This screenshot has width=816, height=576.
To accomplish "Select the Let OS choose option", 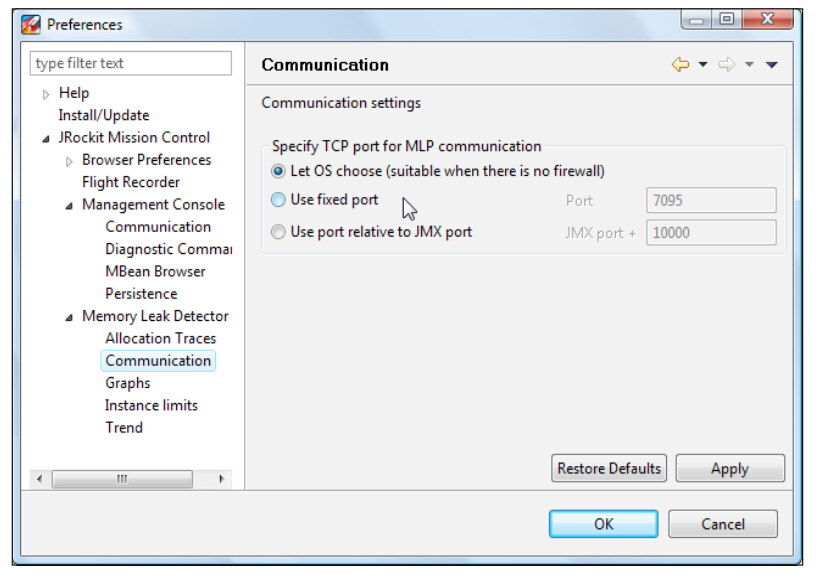I will 278,171.
